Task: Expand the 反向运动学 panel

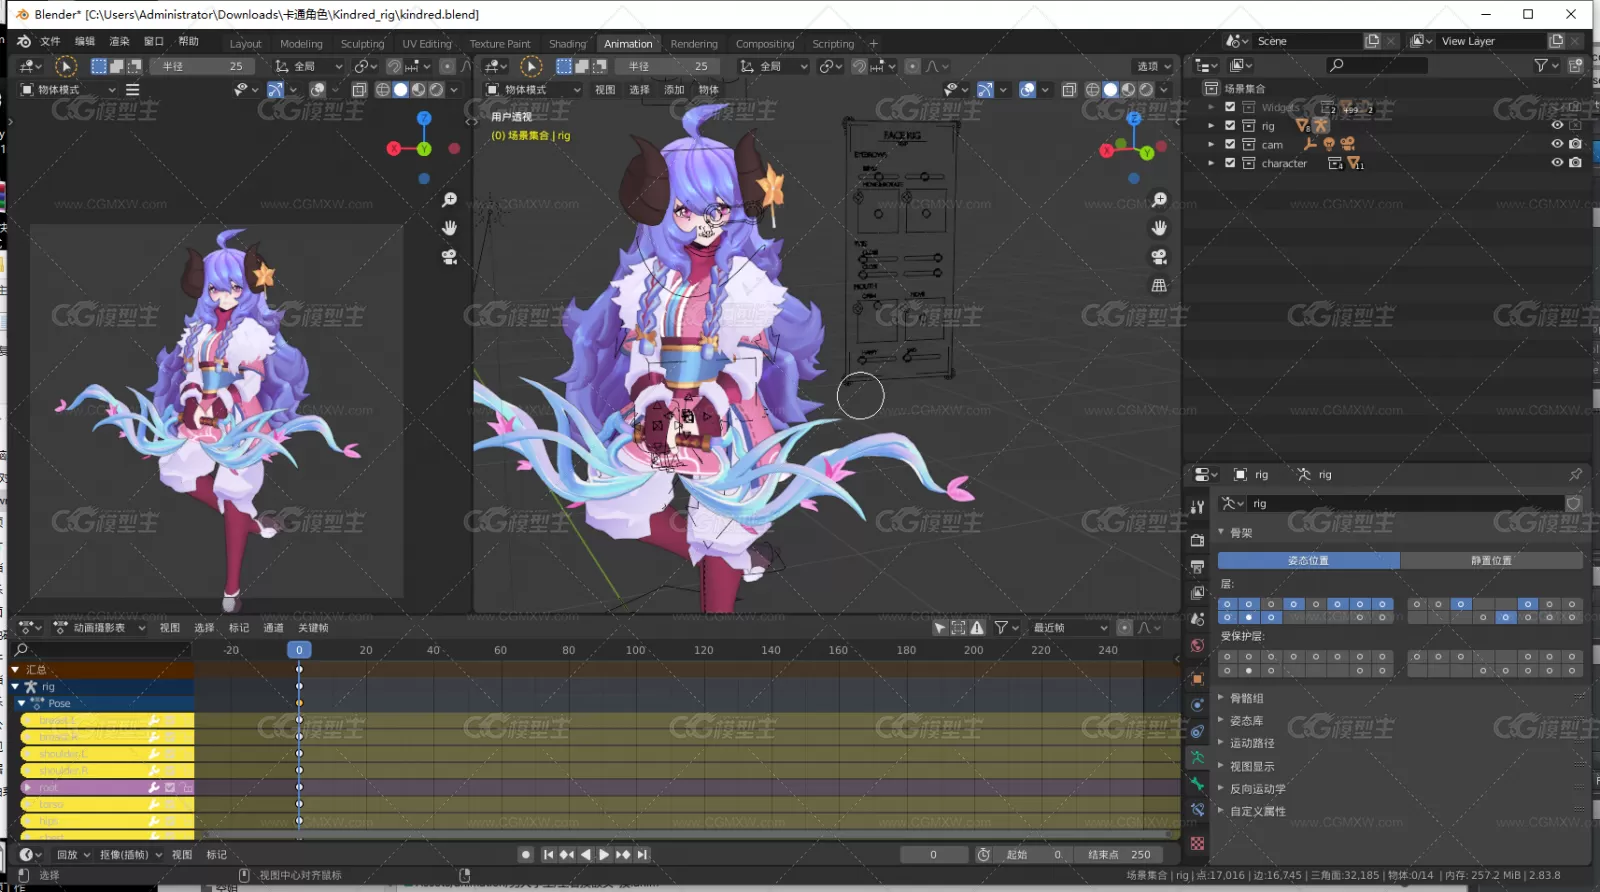Action: [x=1257, y=789]
